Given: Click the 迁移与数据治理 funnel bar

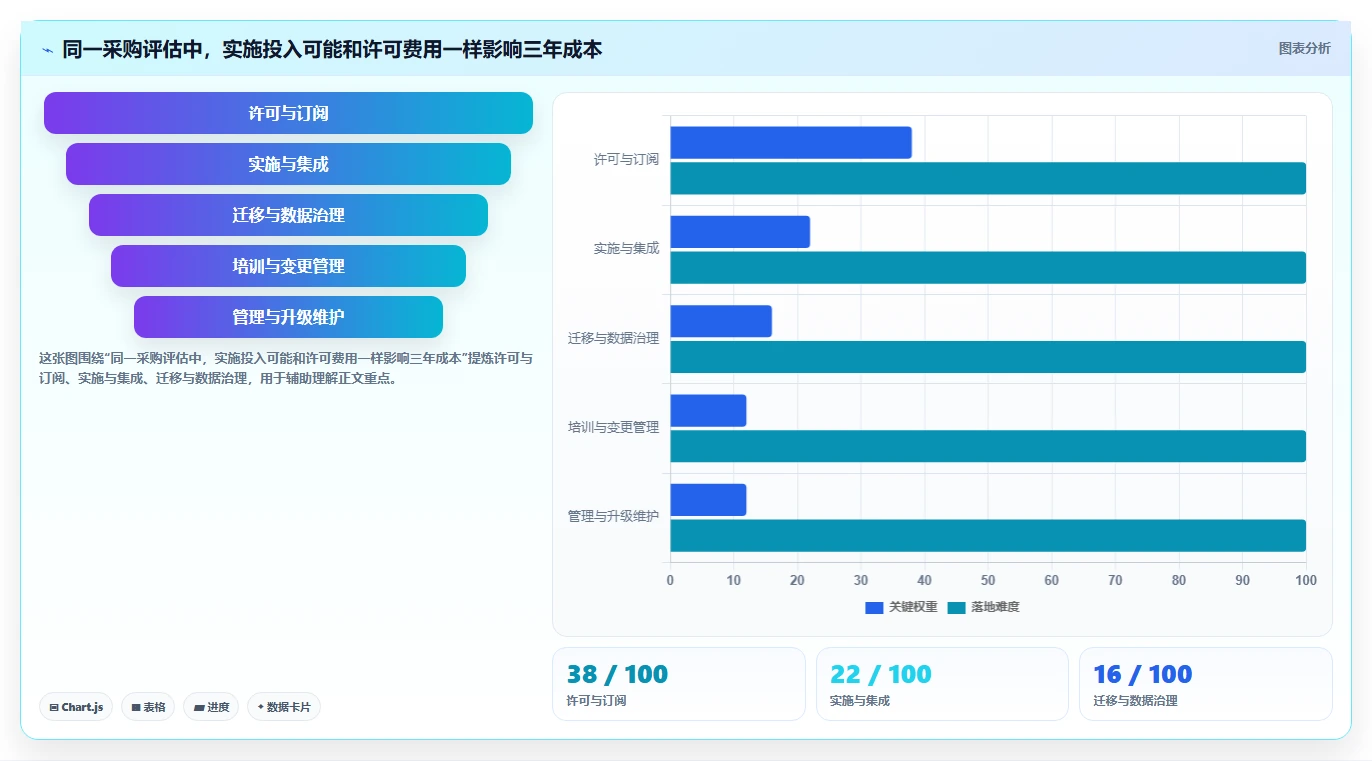Looking at the screenshot, I should (x=288, y=215).
